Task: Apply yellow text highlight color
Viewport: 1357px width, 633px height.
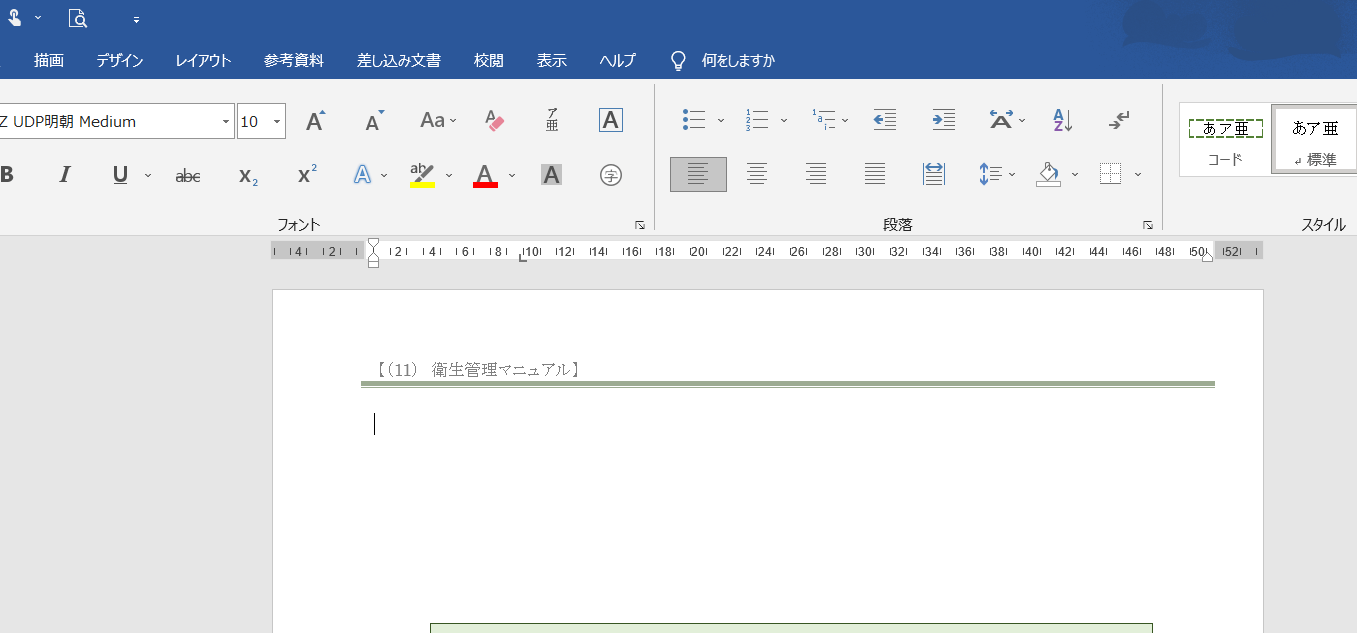Action: 422,175
